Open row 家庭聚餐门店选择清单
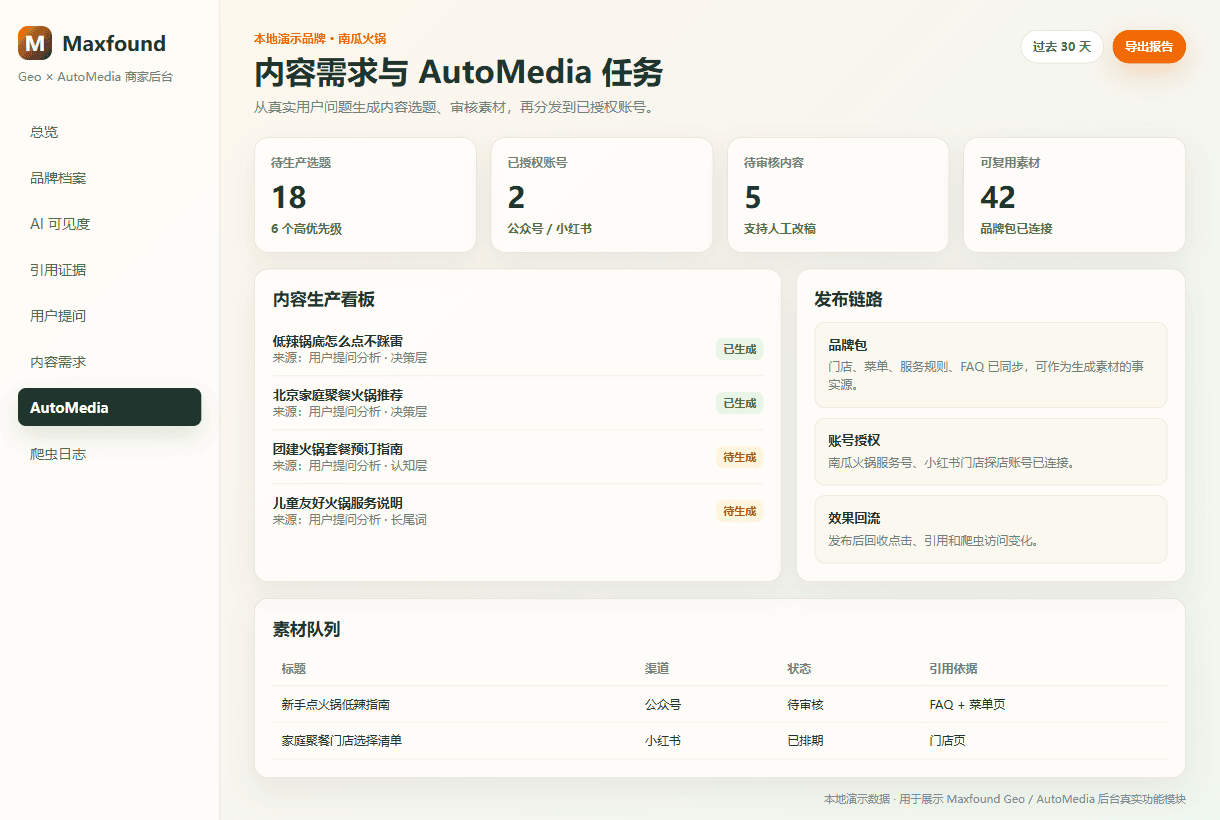The width and height of the screenshot is (1220, 820). [x=720, y=741]
